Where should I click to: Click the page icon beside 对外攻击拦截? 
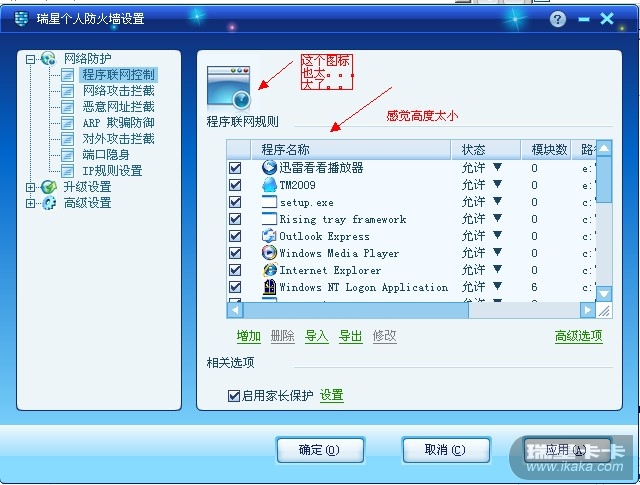(67, 139)
